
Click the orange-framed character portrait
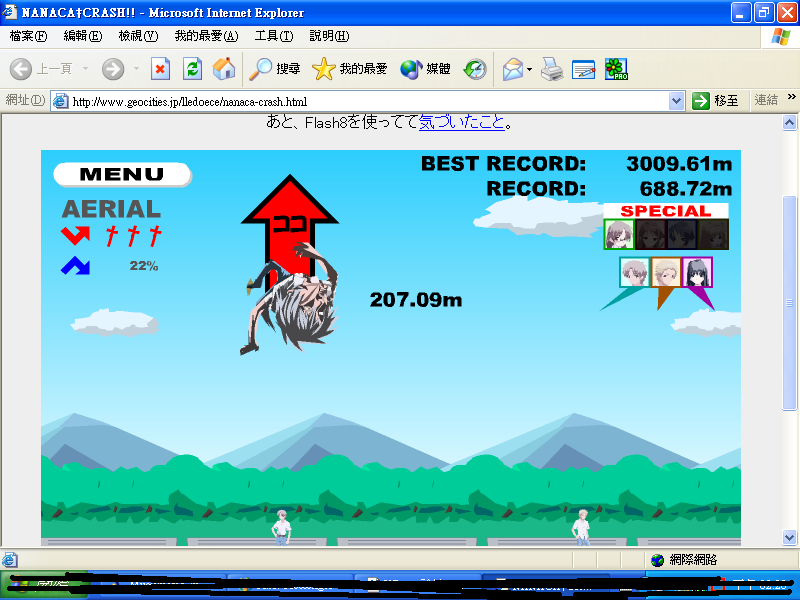click(666, 272)
